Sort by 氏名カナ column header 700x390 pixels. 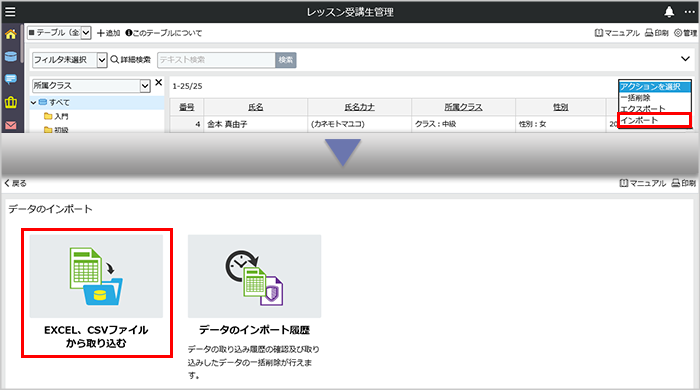[359, 107]
